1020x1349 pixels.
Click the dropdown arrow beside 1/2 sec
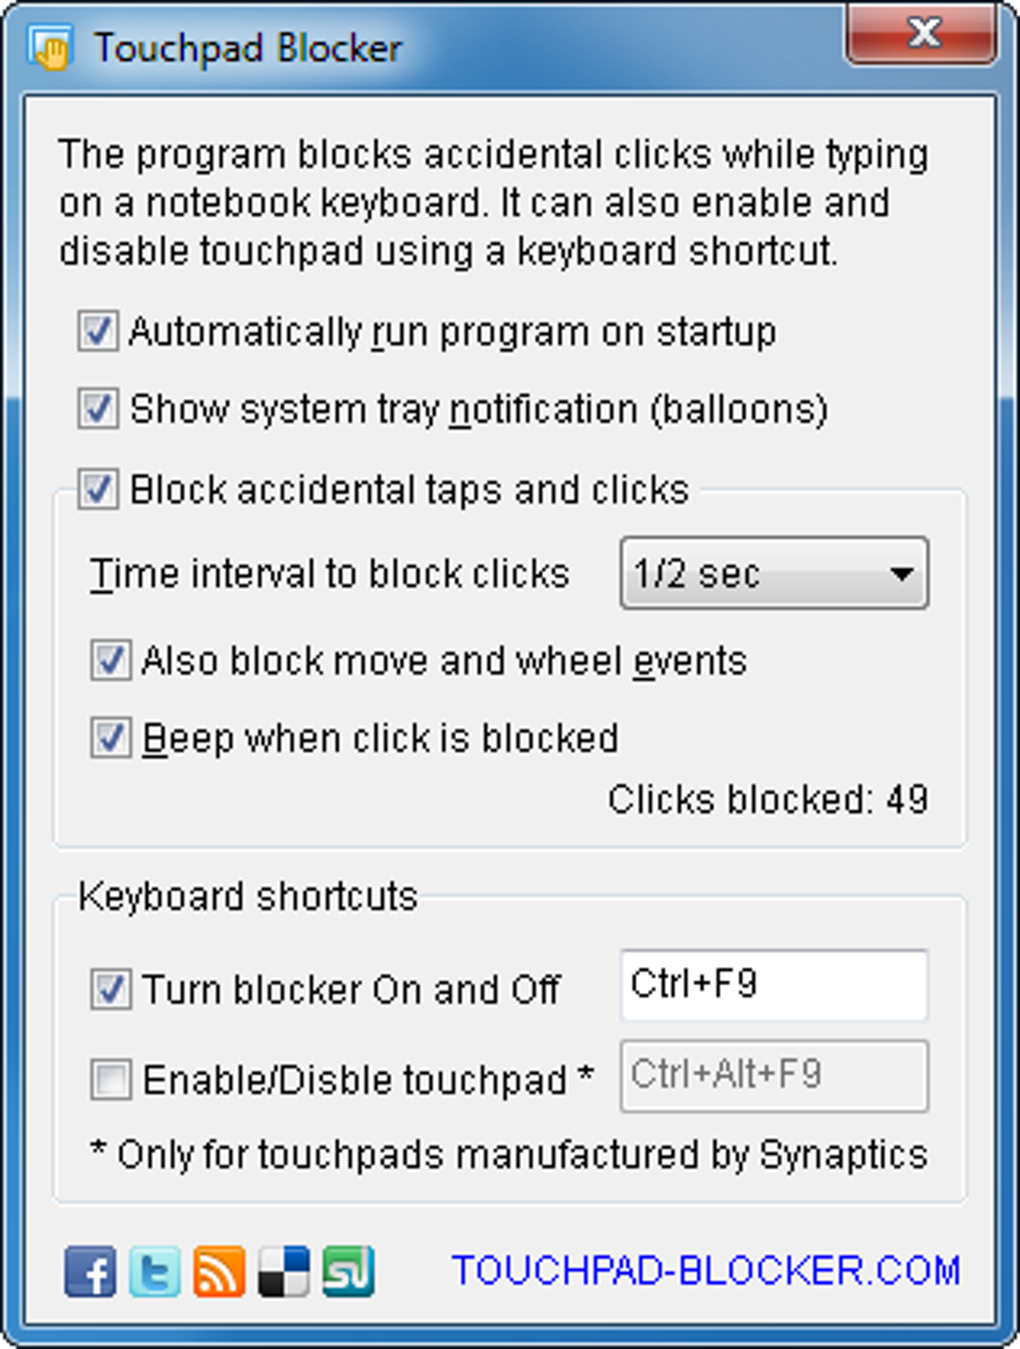click(901, 574)
